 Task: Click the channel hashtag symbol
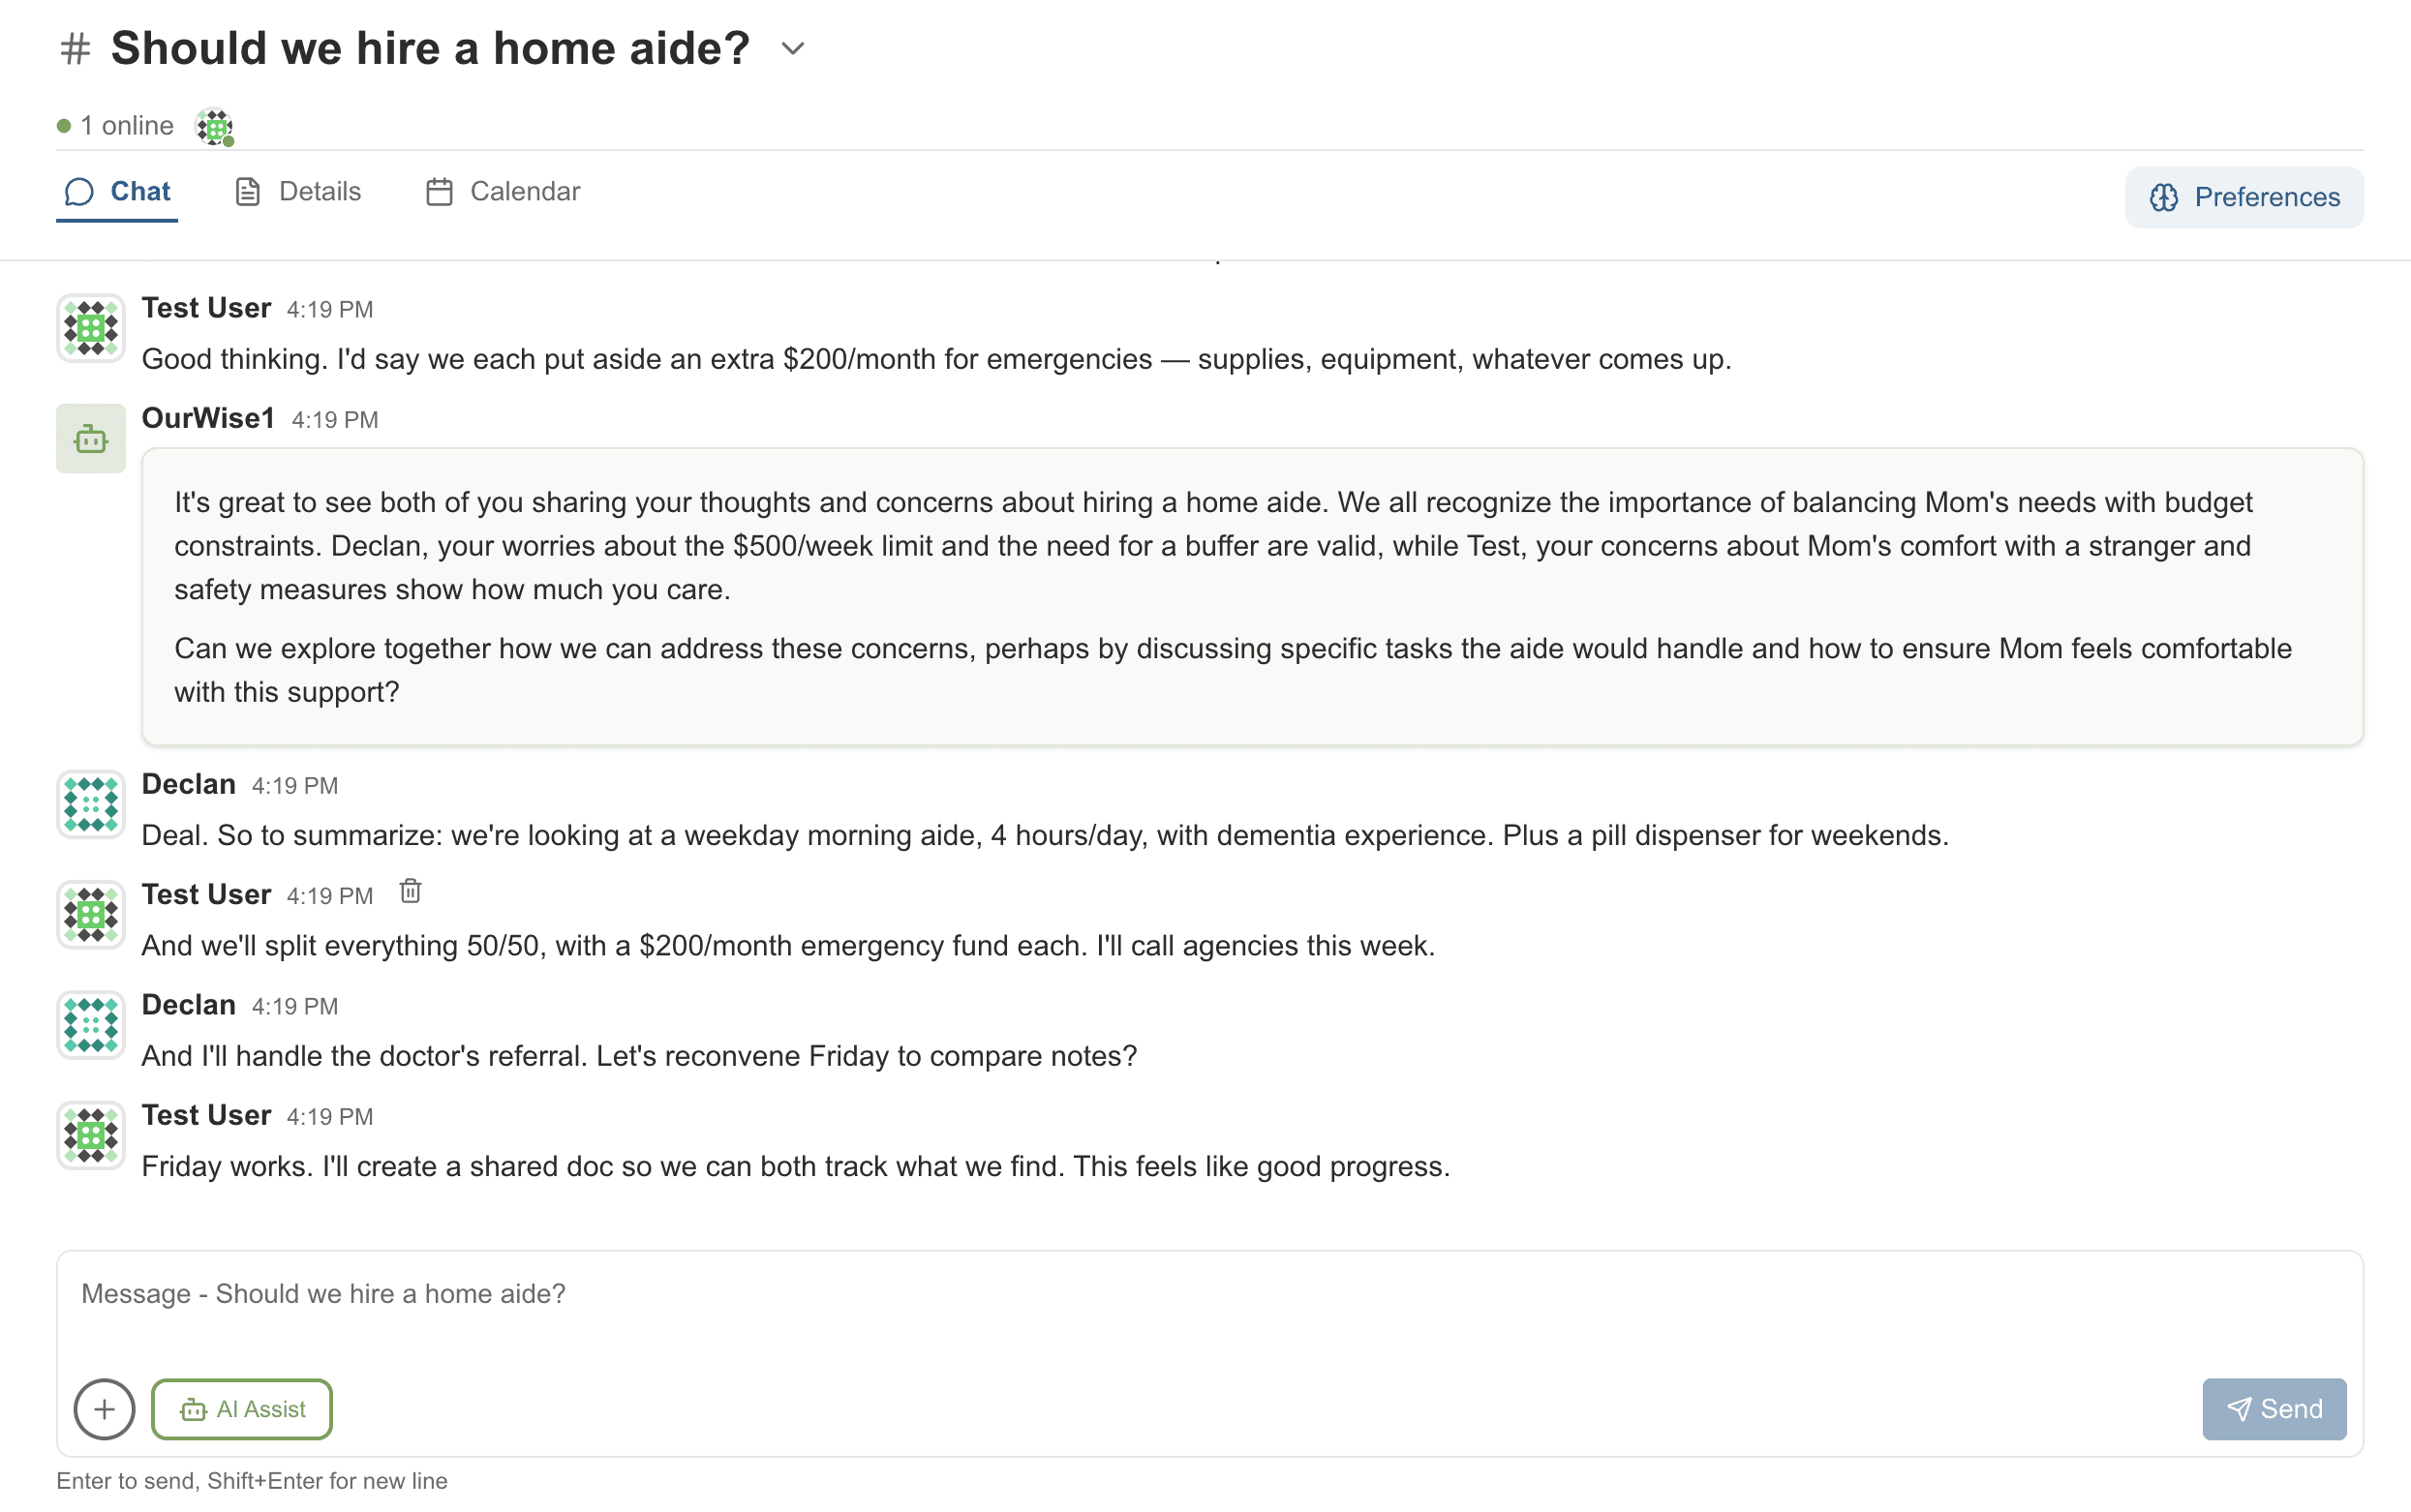76,47
